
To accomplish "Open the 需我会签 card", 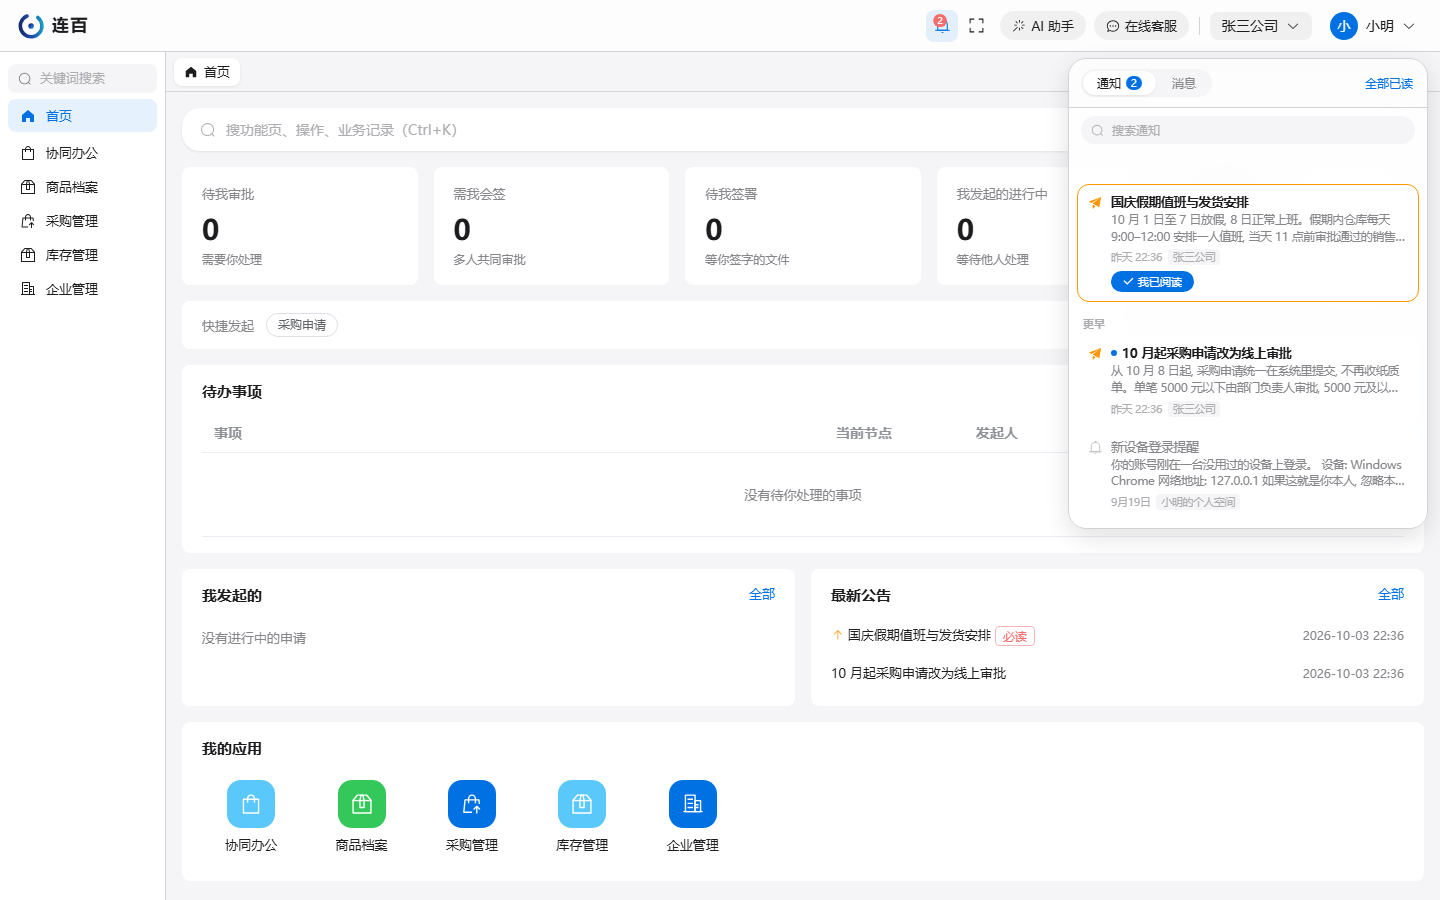I will coord(551,226).
